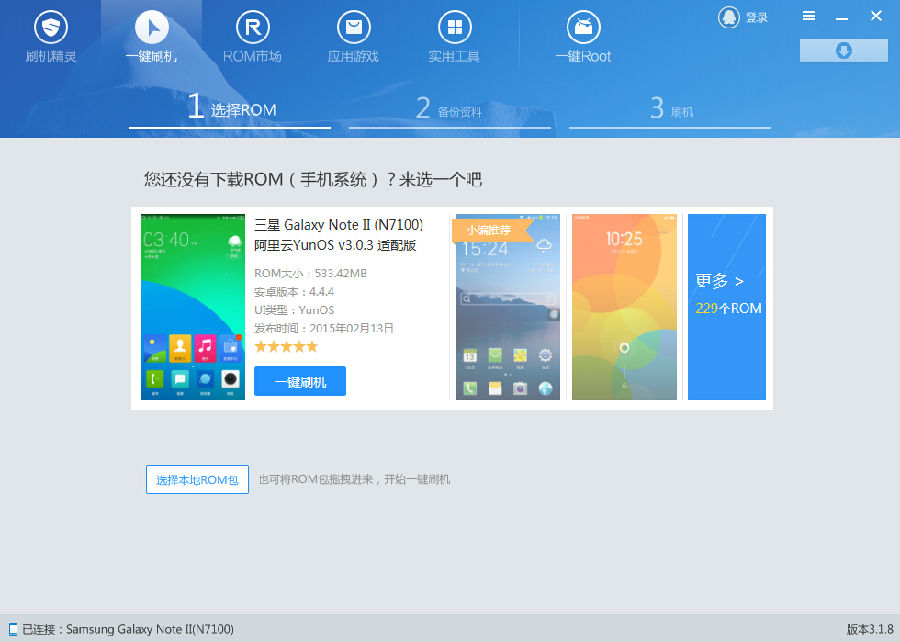
Task: Click the 您还没有下载ROM heading
Action: click(x=313, y=180)
